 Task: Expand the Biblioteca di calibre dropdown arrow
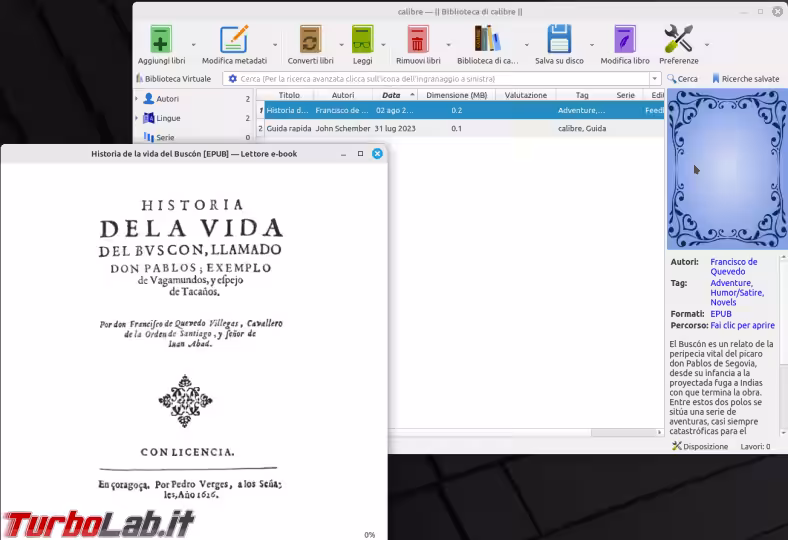point(527,45)
